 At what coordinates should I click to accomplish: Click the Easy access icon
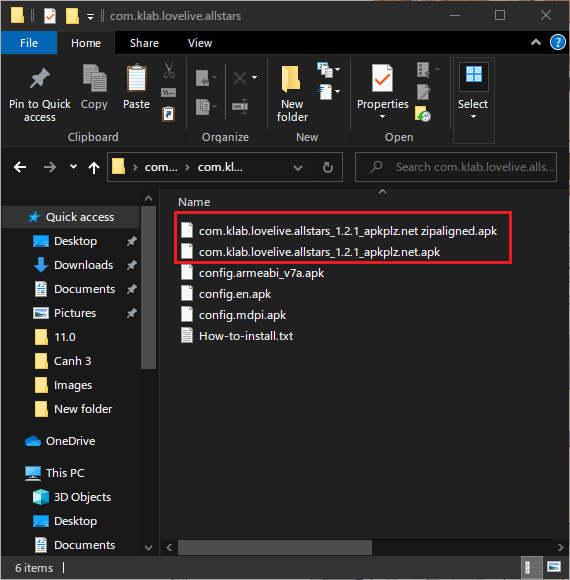pyautogui.click(x=325, y=92)
